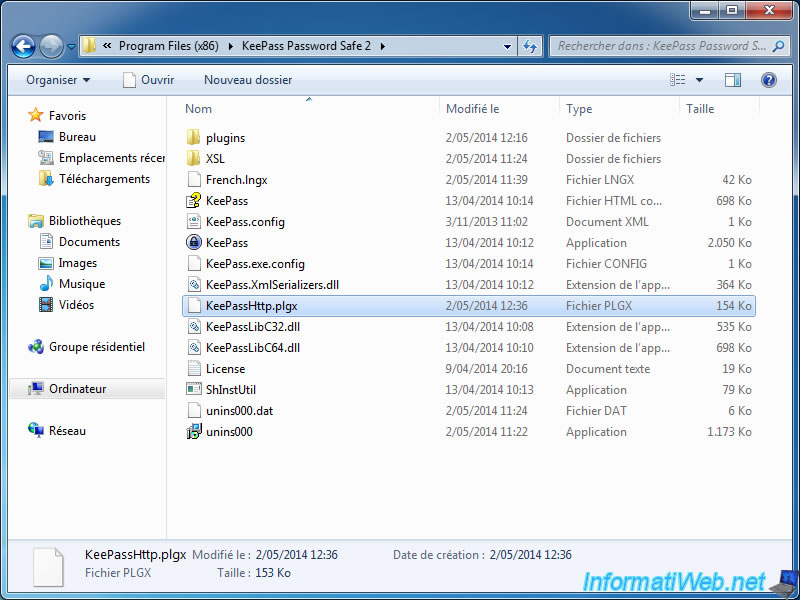Show hidden path levels via the double-chevron

(x=107, y=46)
